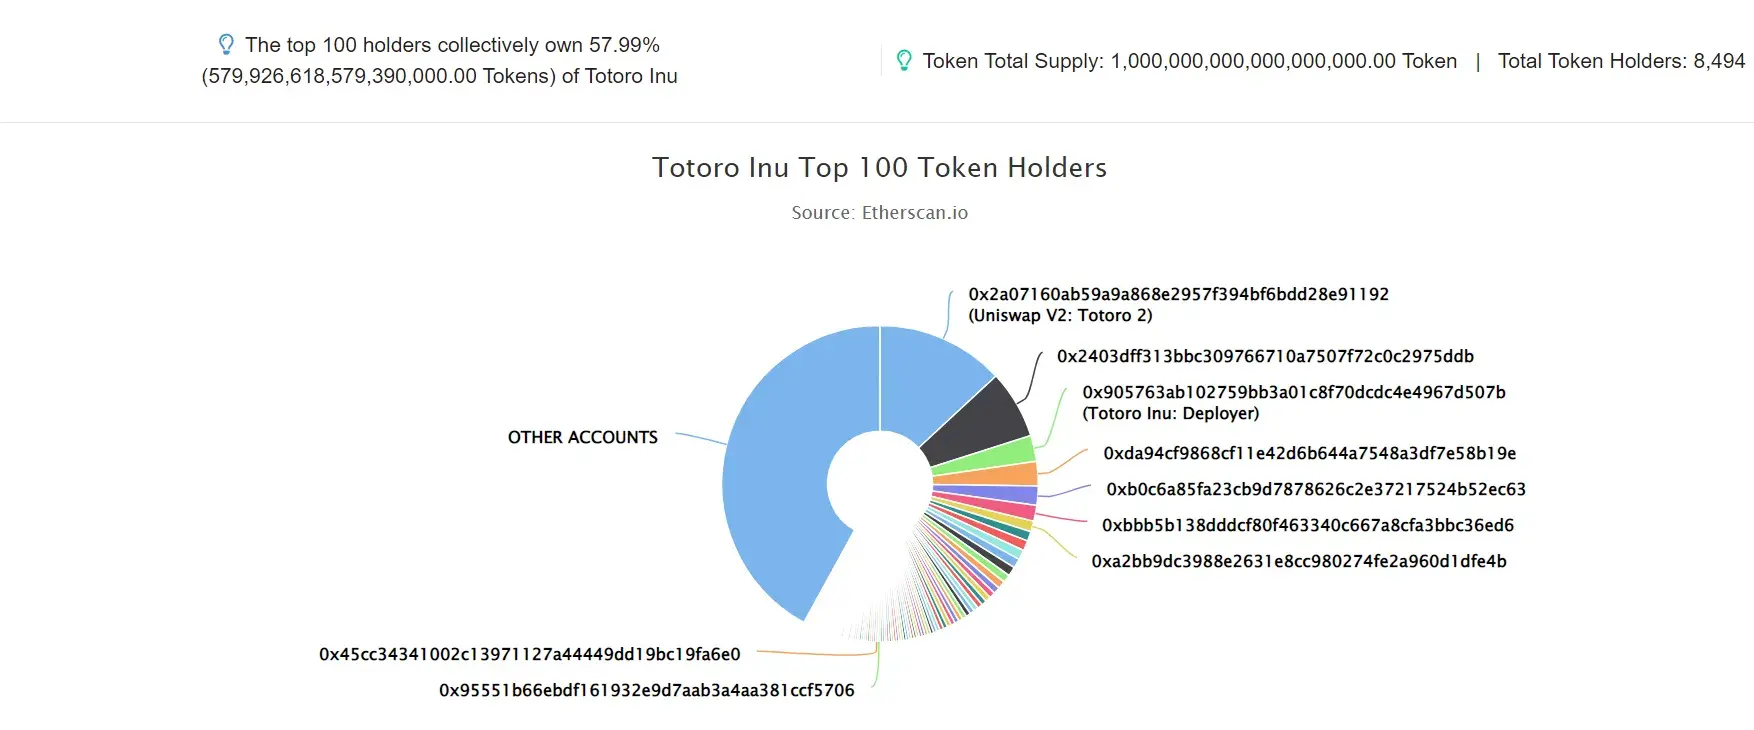The width and height of the screenshot is (1754, 730).
Task: Click address label 0x95551b66ebdf161932e9d7aab3a4aa381ccf5706
Action: (x=647, y=690)
